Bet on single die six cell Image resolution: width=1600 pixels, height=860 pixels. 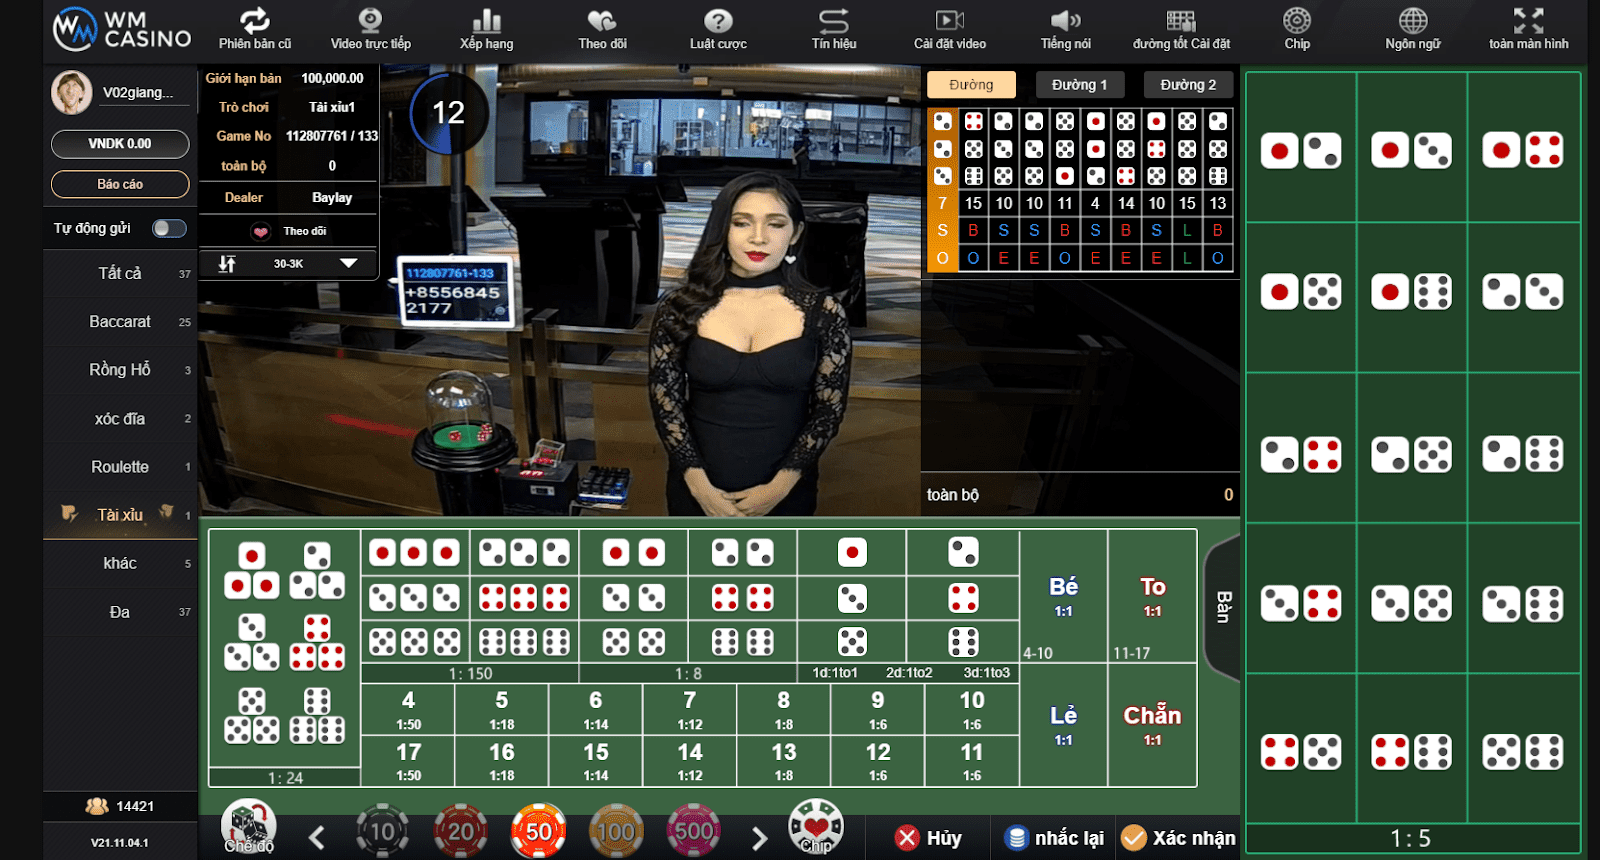963,641
